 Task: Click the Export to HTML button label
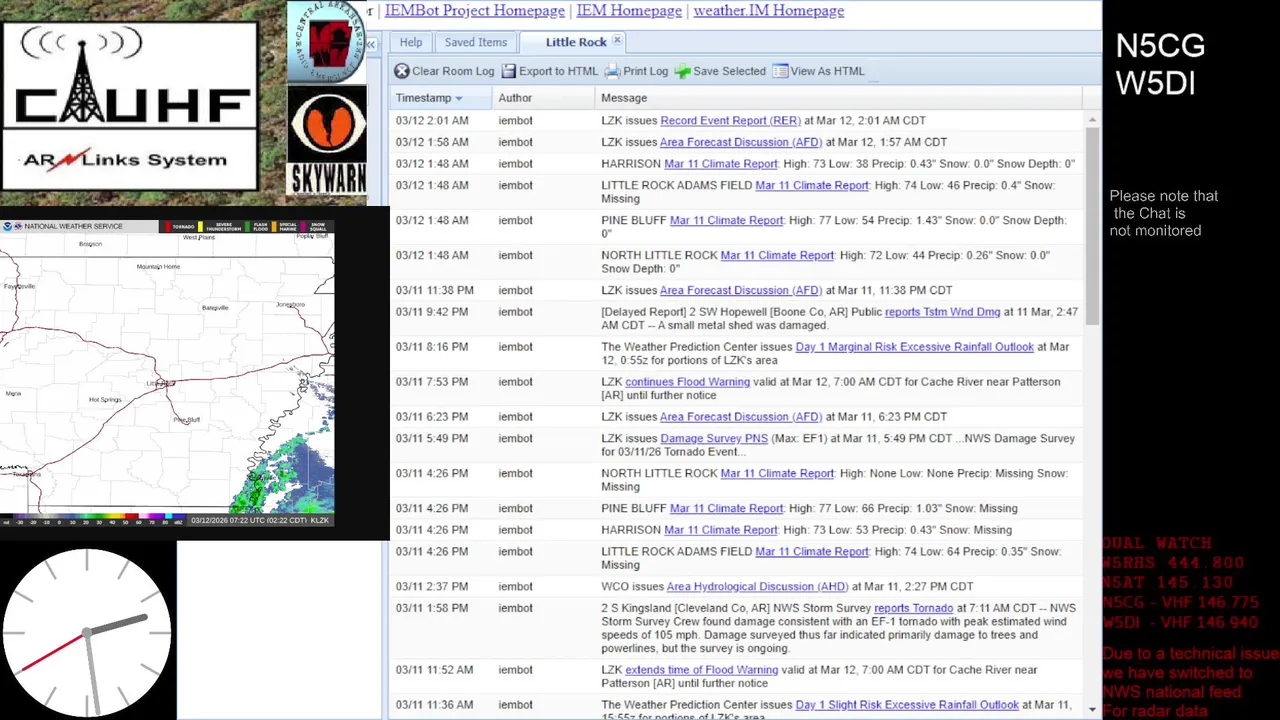pyautogui.click(x=558, y=71)
